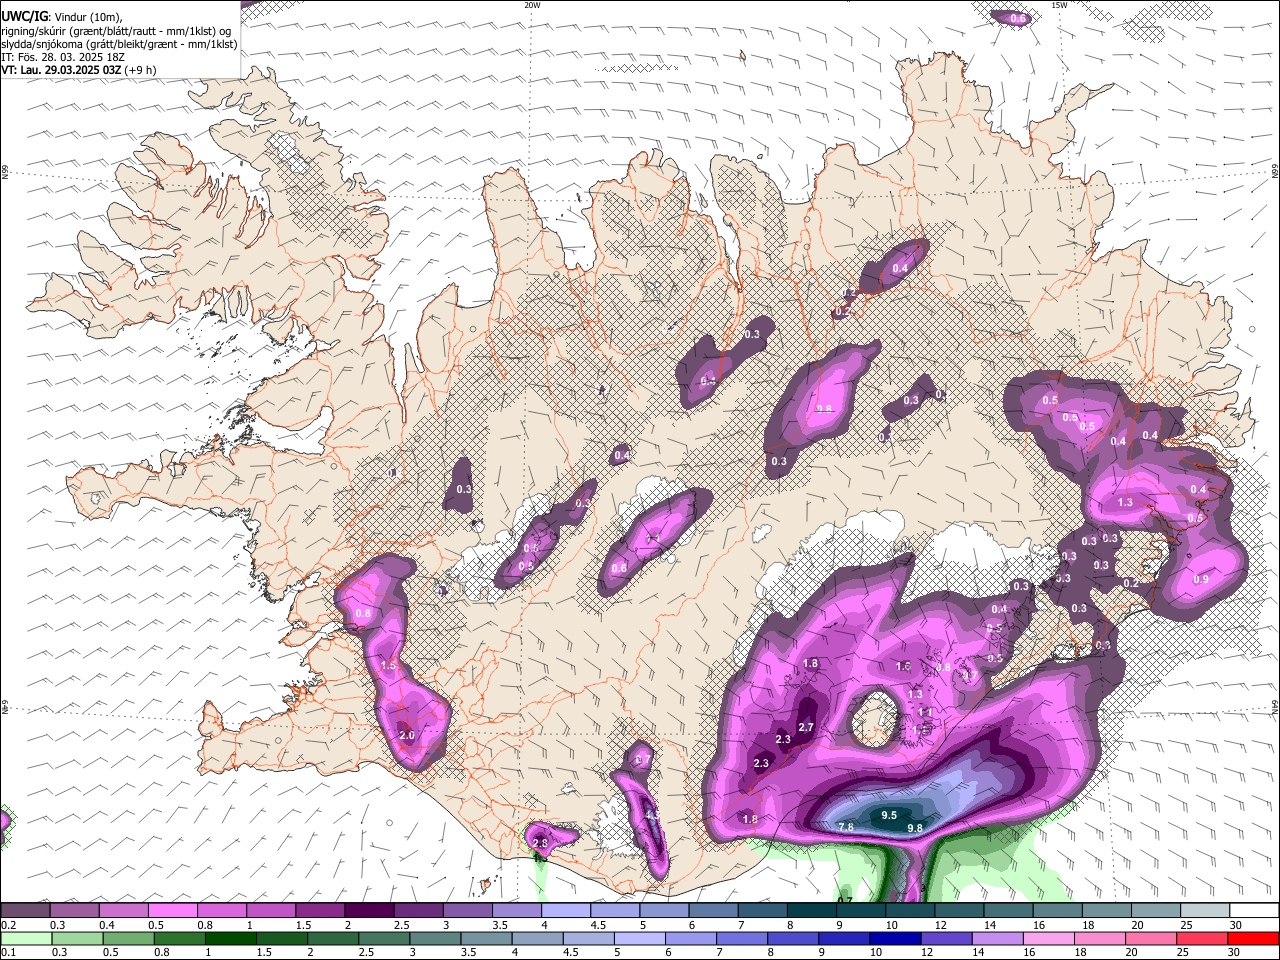This screenshot has height=960, width=1280.
Task: Select the 2.7 value in the purple area
Action: pyautogui.click(x=806, y=728)
